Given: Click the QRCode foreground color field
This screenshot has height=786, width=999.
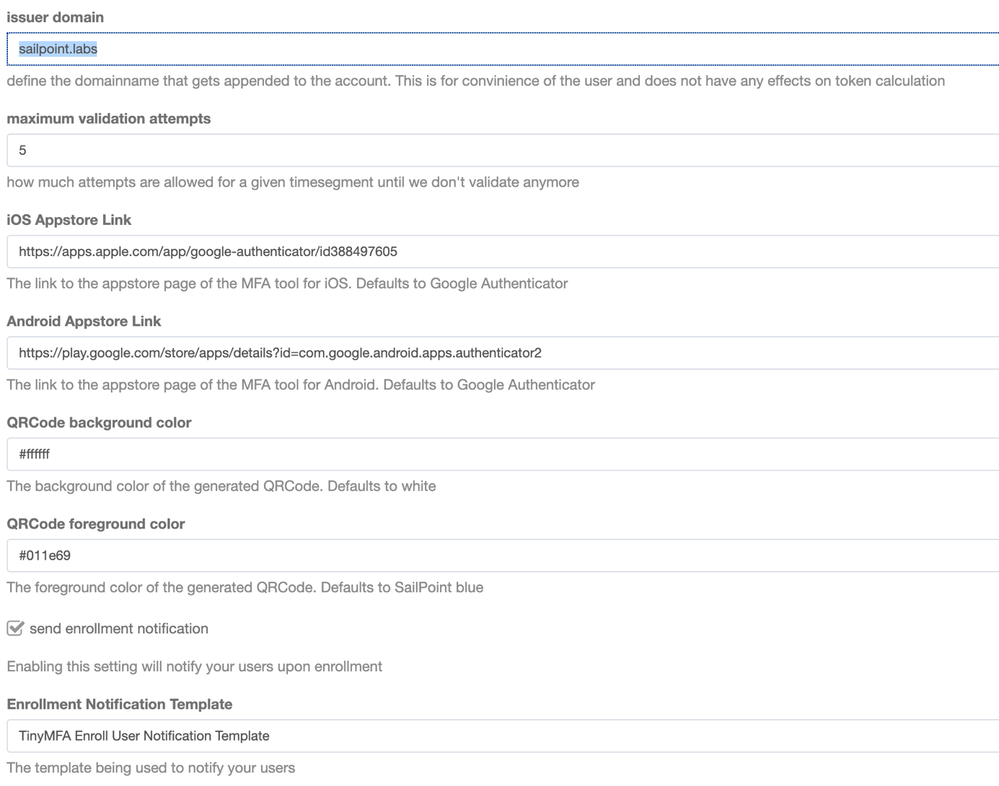Looking at the screenshot, I should pyautogui.click(x=500, y=555).
